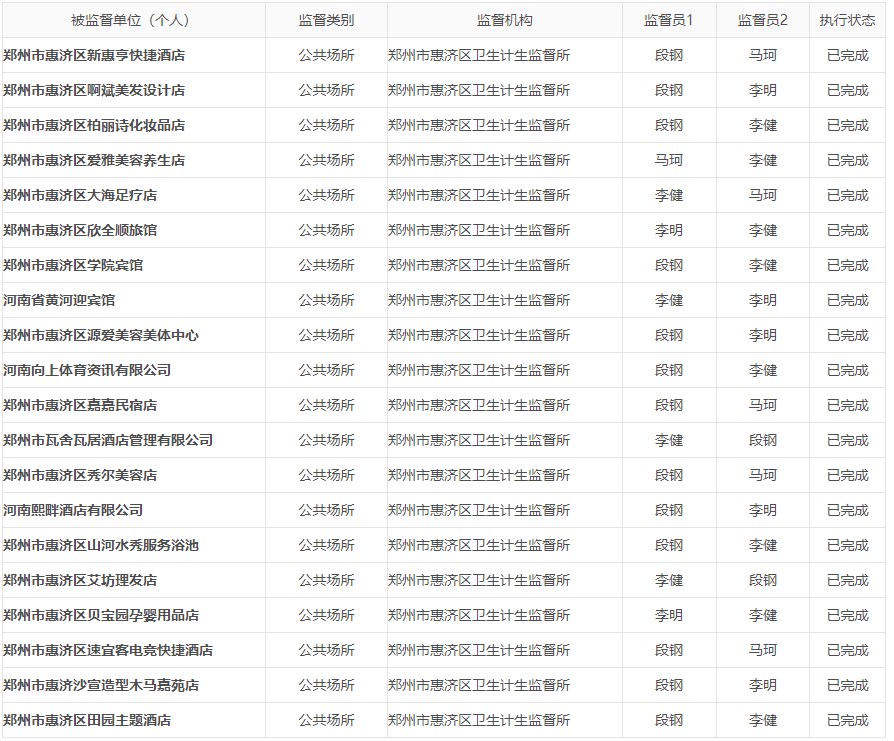Select 郑州市惠济区大海足疗店 row name

pyautogui.click(x=80, y=195)
